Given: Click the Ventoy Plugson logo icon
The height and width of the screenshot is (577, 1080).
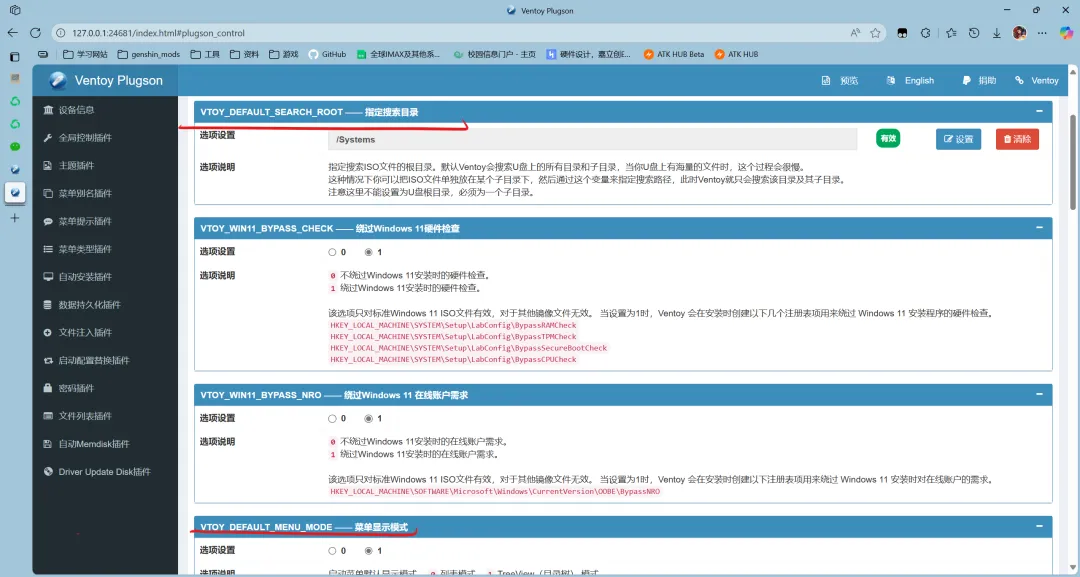Looking at the screenshot, I should point(59,81).
